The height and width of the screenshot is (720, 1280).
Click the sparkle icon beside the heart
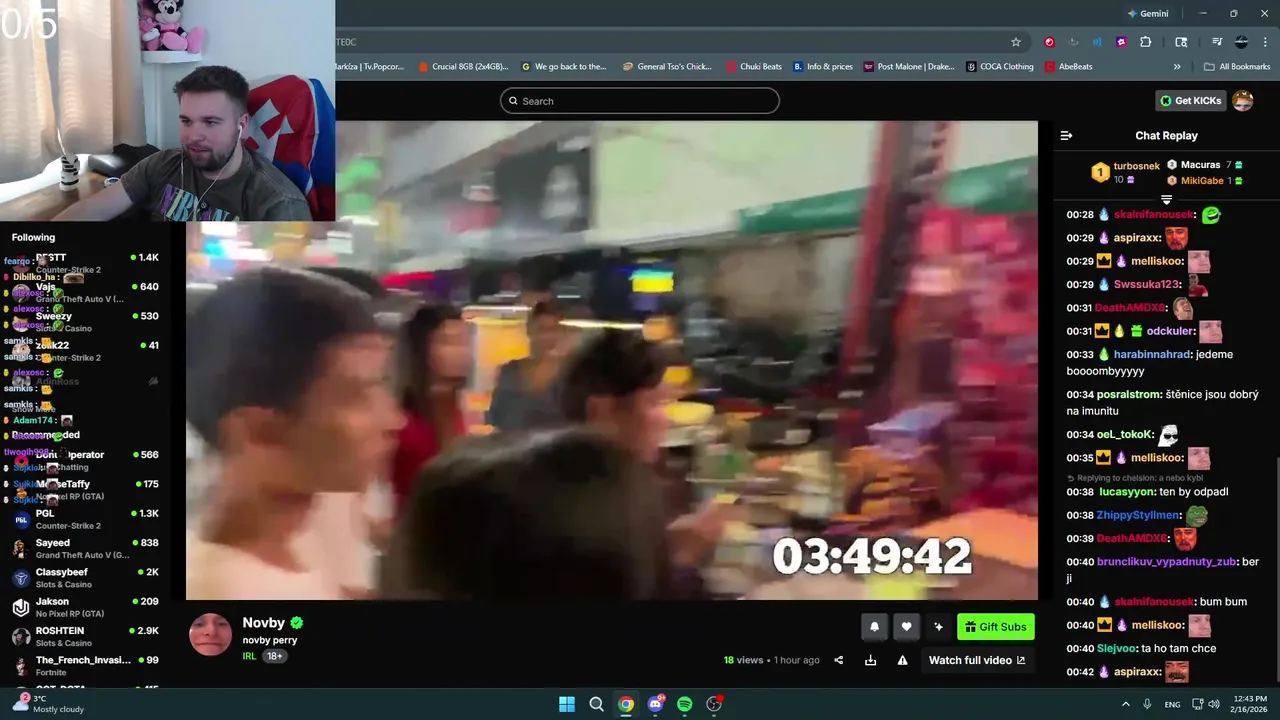pos(938,627)
